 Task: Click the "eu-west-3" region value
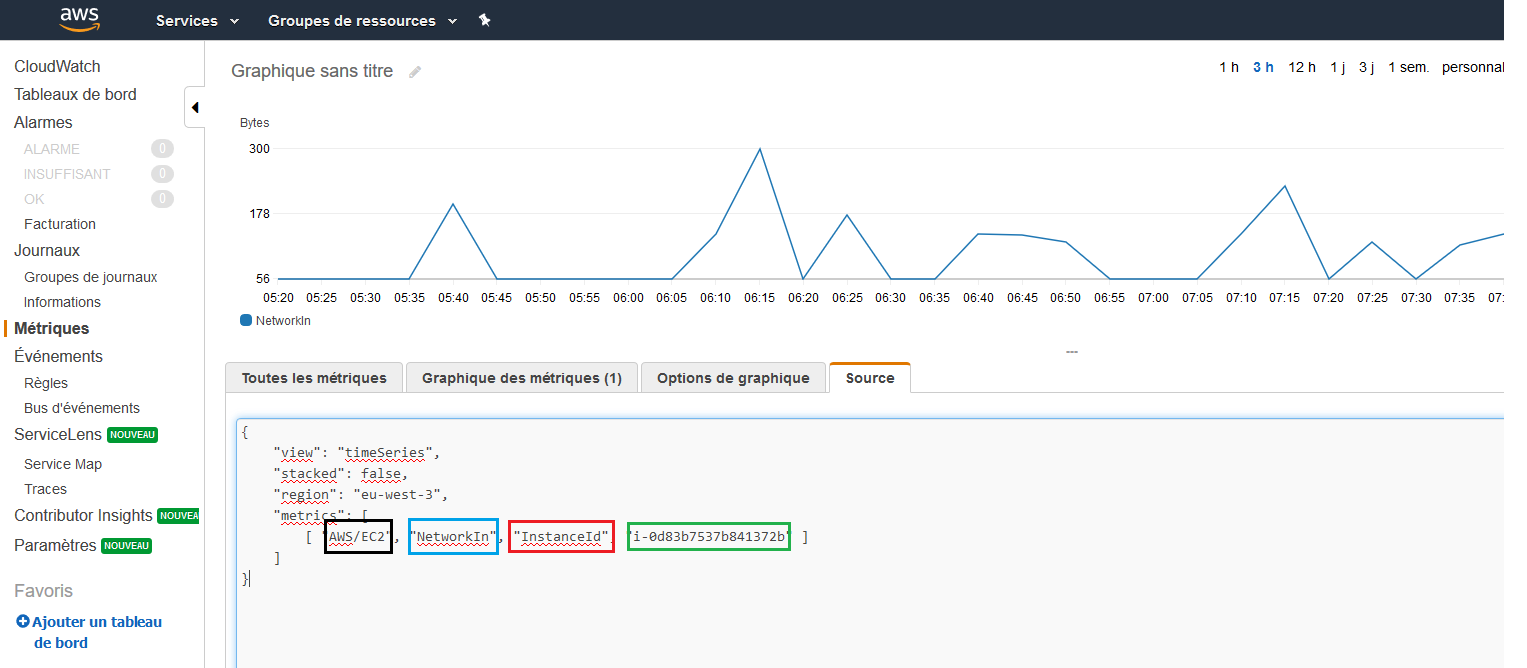point(401,495)
